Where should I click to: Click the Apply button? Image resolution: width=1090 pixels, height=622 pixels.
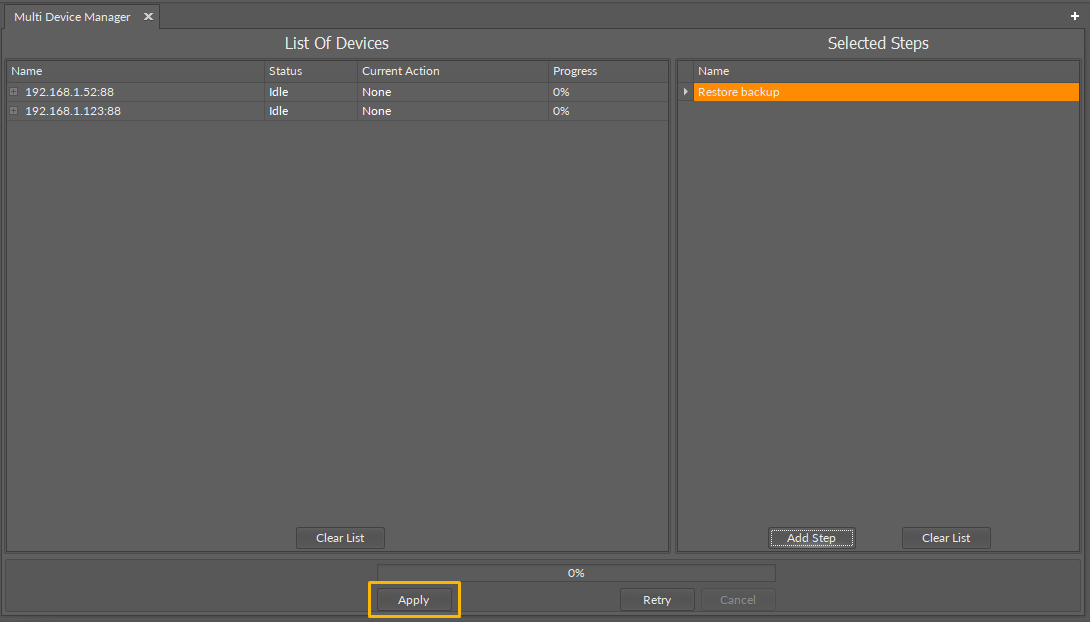click(414, 599)
